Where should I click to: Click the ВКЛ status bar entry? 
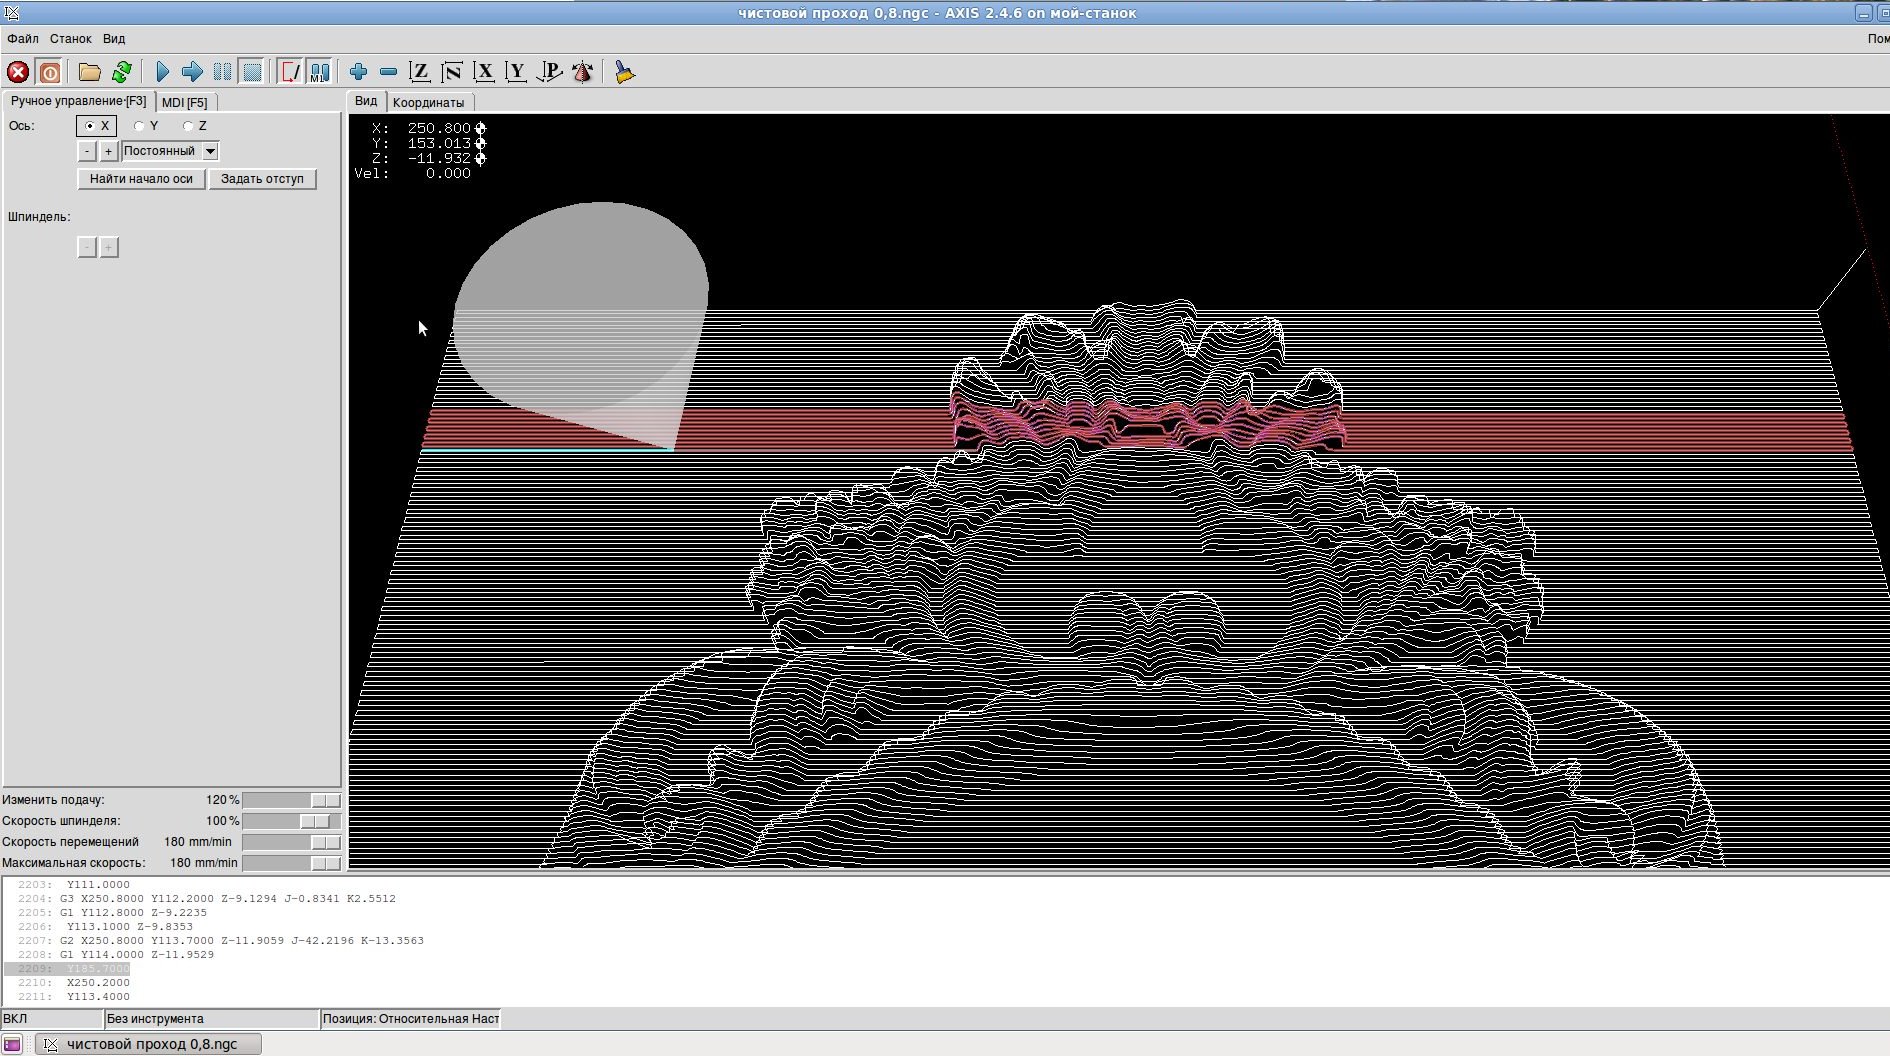click(x=52, y=1019)
